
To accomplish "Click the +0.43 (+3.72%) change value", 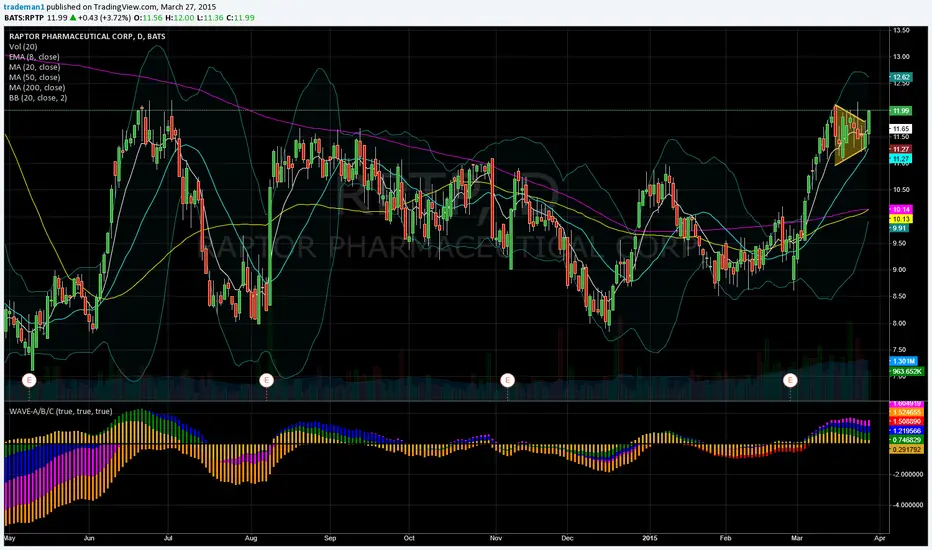I will (104, 18).
